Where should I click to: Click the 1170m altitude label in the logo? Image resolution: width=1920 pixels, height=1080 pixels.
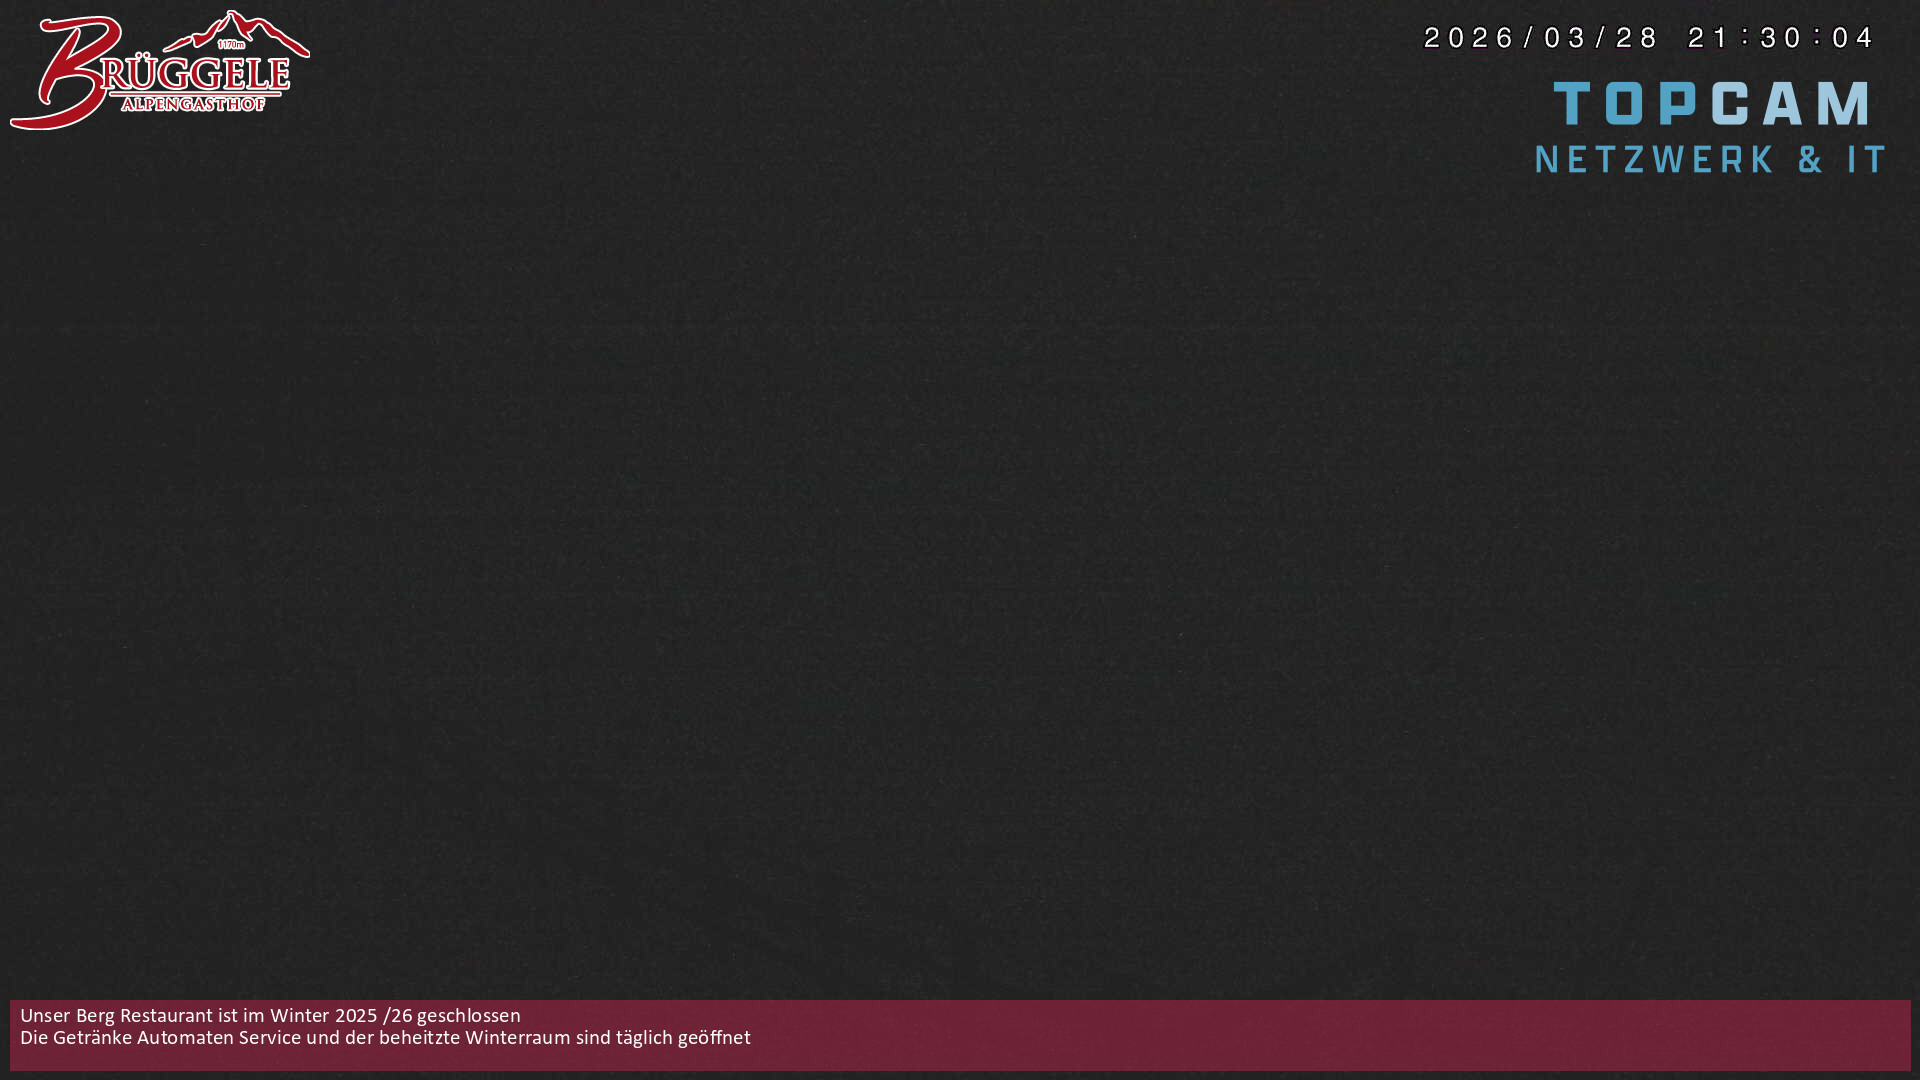pyautogui.click(x=231, y=45)
